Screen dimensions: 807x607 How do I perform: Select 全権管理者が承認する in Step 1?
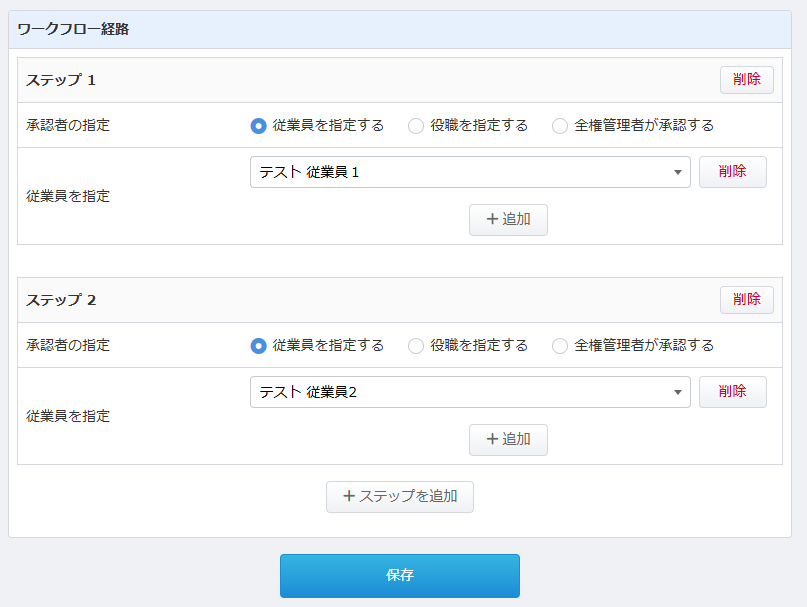[560, 126]
